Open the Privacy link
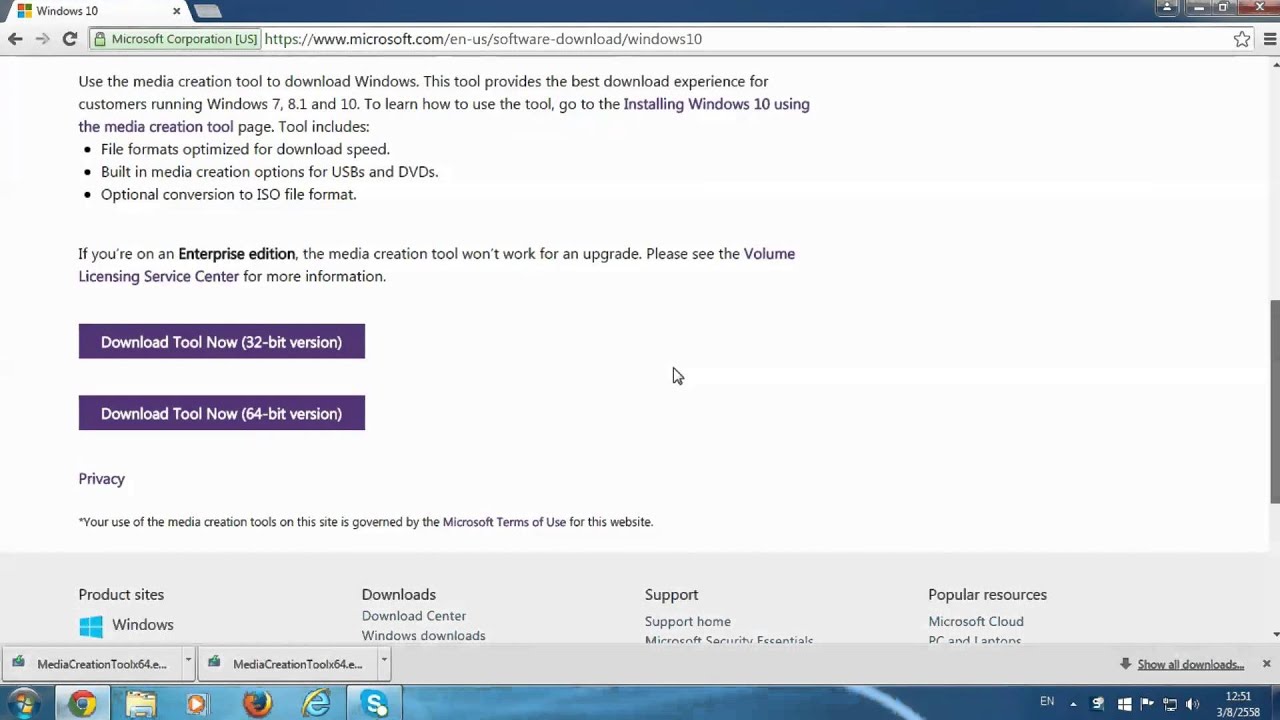Image resolution: width=1280 pixels, height=720 pixels. point(102,479)
